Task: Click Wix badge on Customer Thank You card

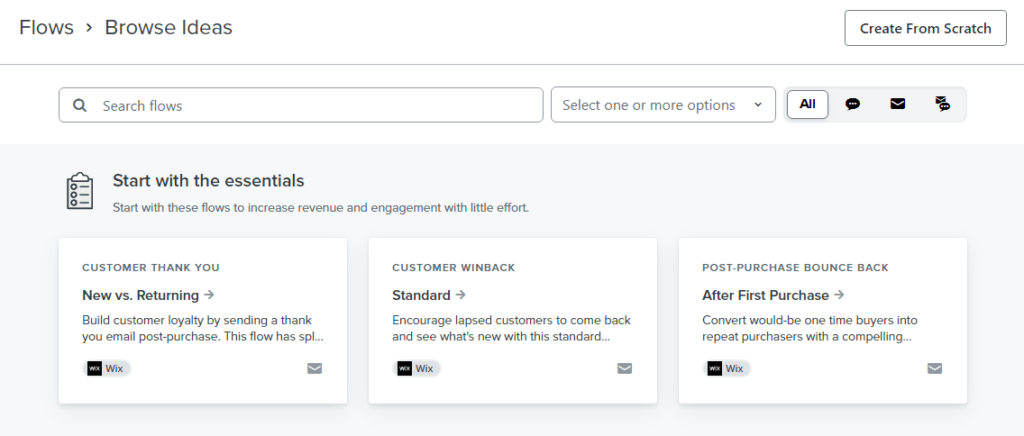Action: coord(107,368)
